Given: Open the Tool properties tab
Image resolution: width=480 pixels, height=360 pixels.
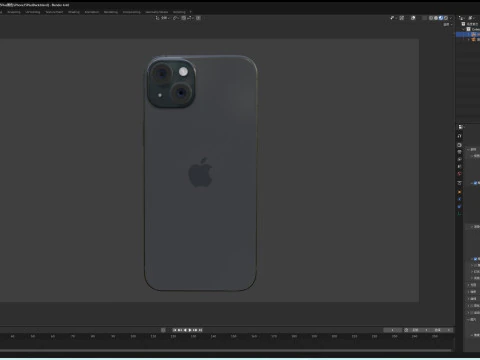Looking at the screenshot, I should tap(459, 136).
